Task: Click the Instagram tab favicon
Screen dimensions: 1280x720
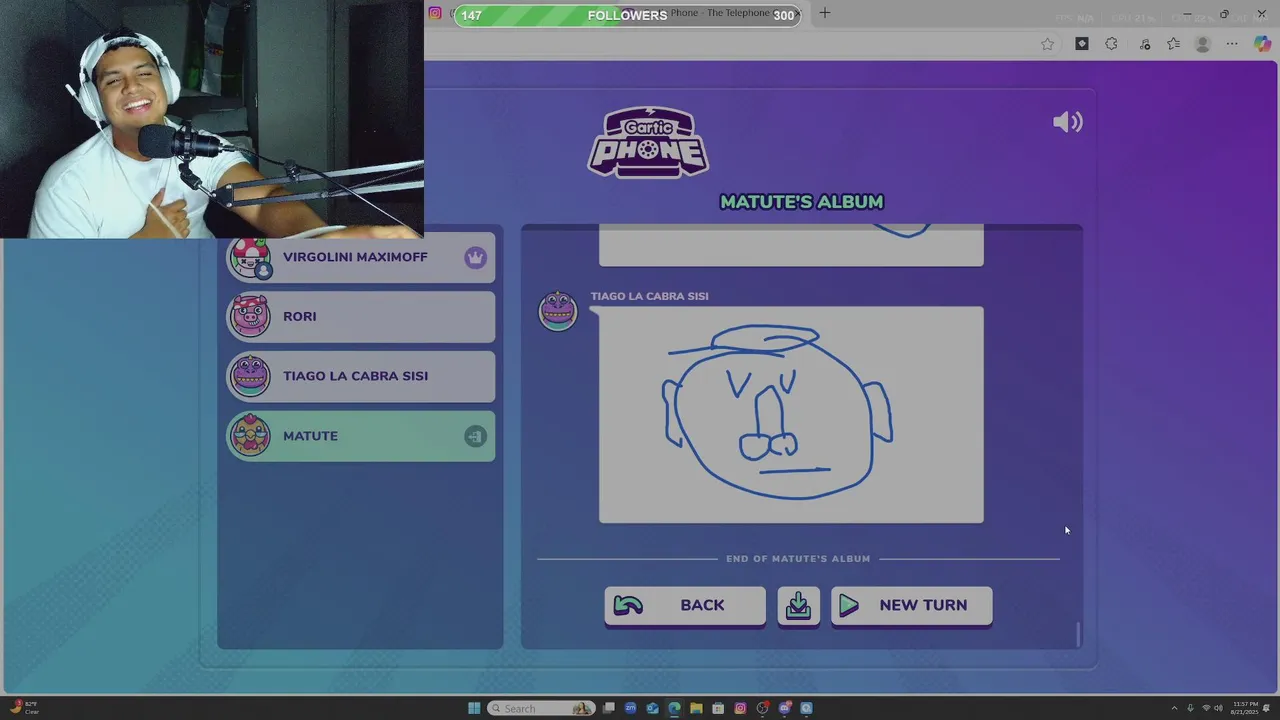Action: 435,13
